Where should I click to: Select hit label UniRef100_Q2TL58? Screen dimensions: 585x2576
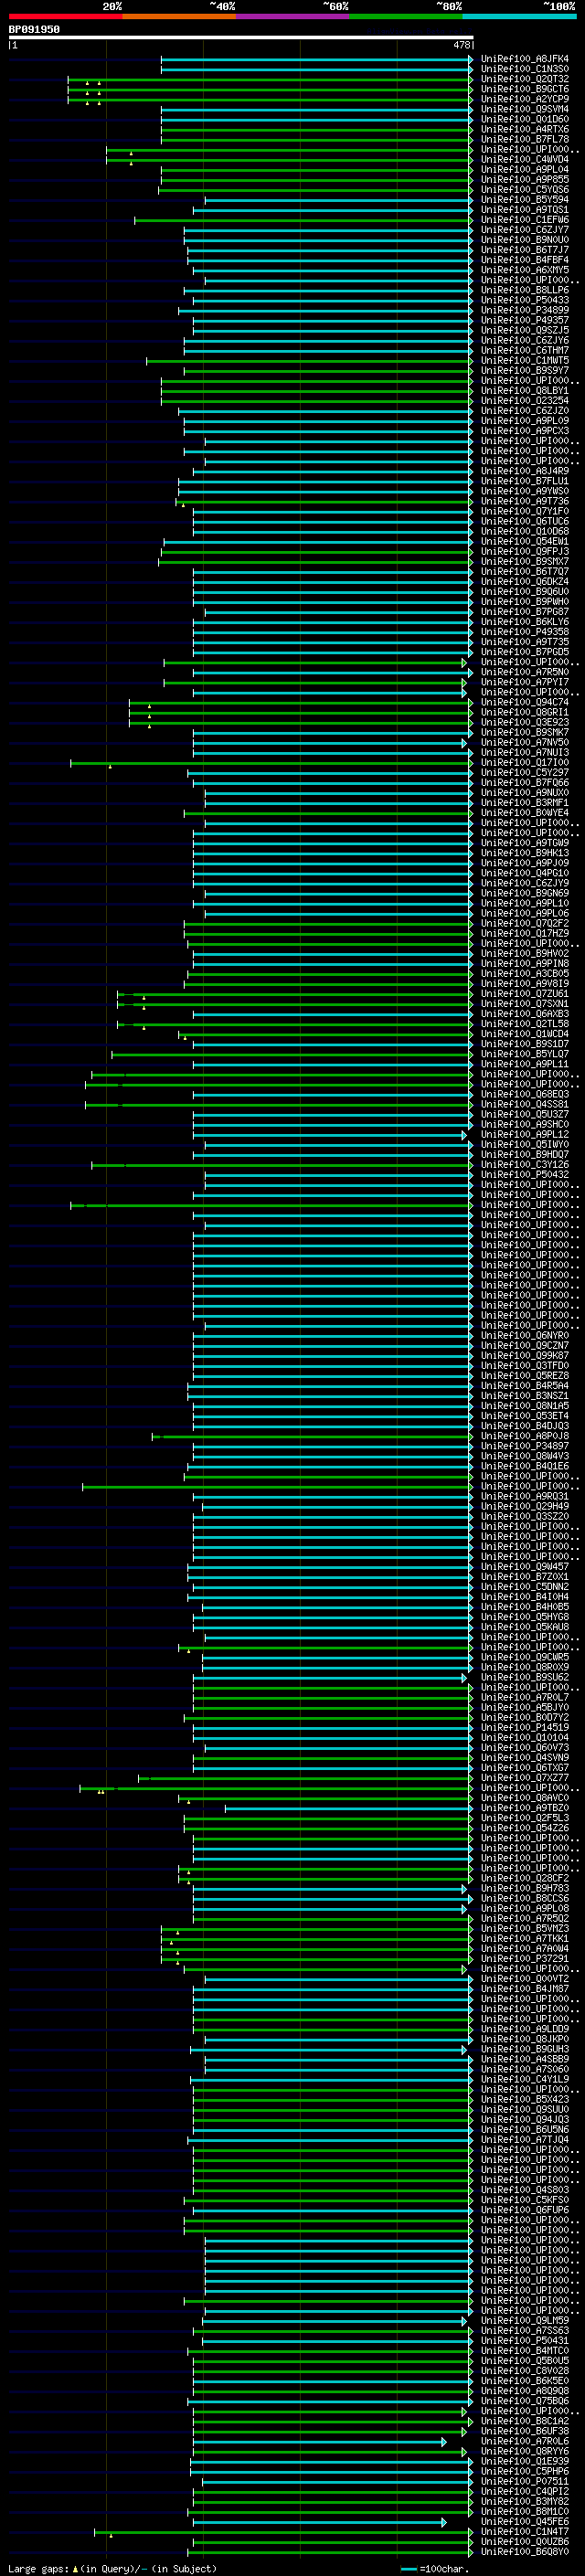click(x=525, y=1024)
